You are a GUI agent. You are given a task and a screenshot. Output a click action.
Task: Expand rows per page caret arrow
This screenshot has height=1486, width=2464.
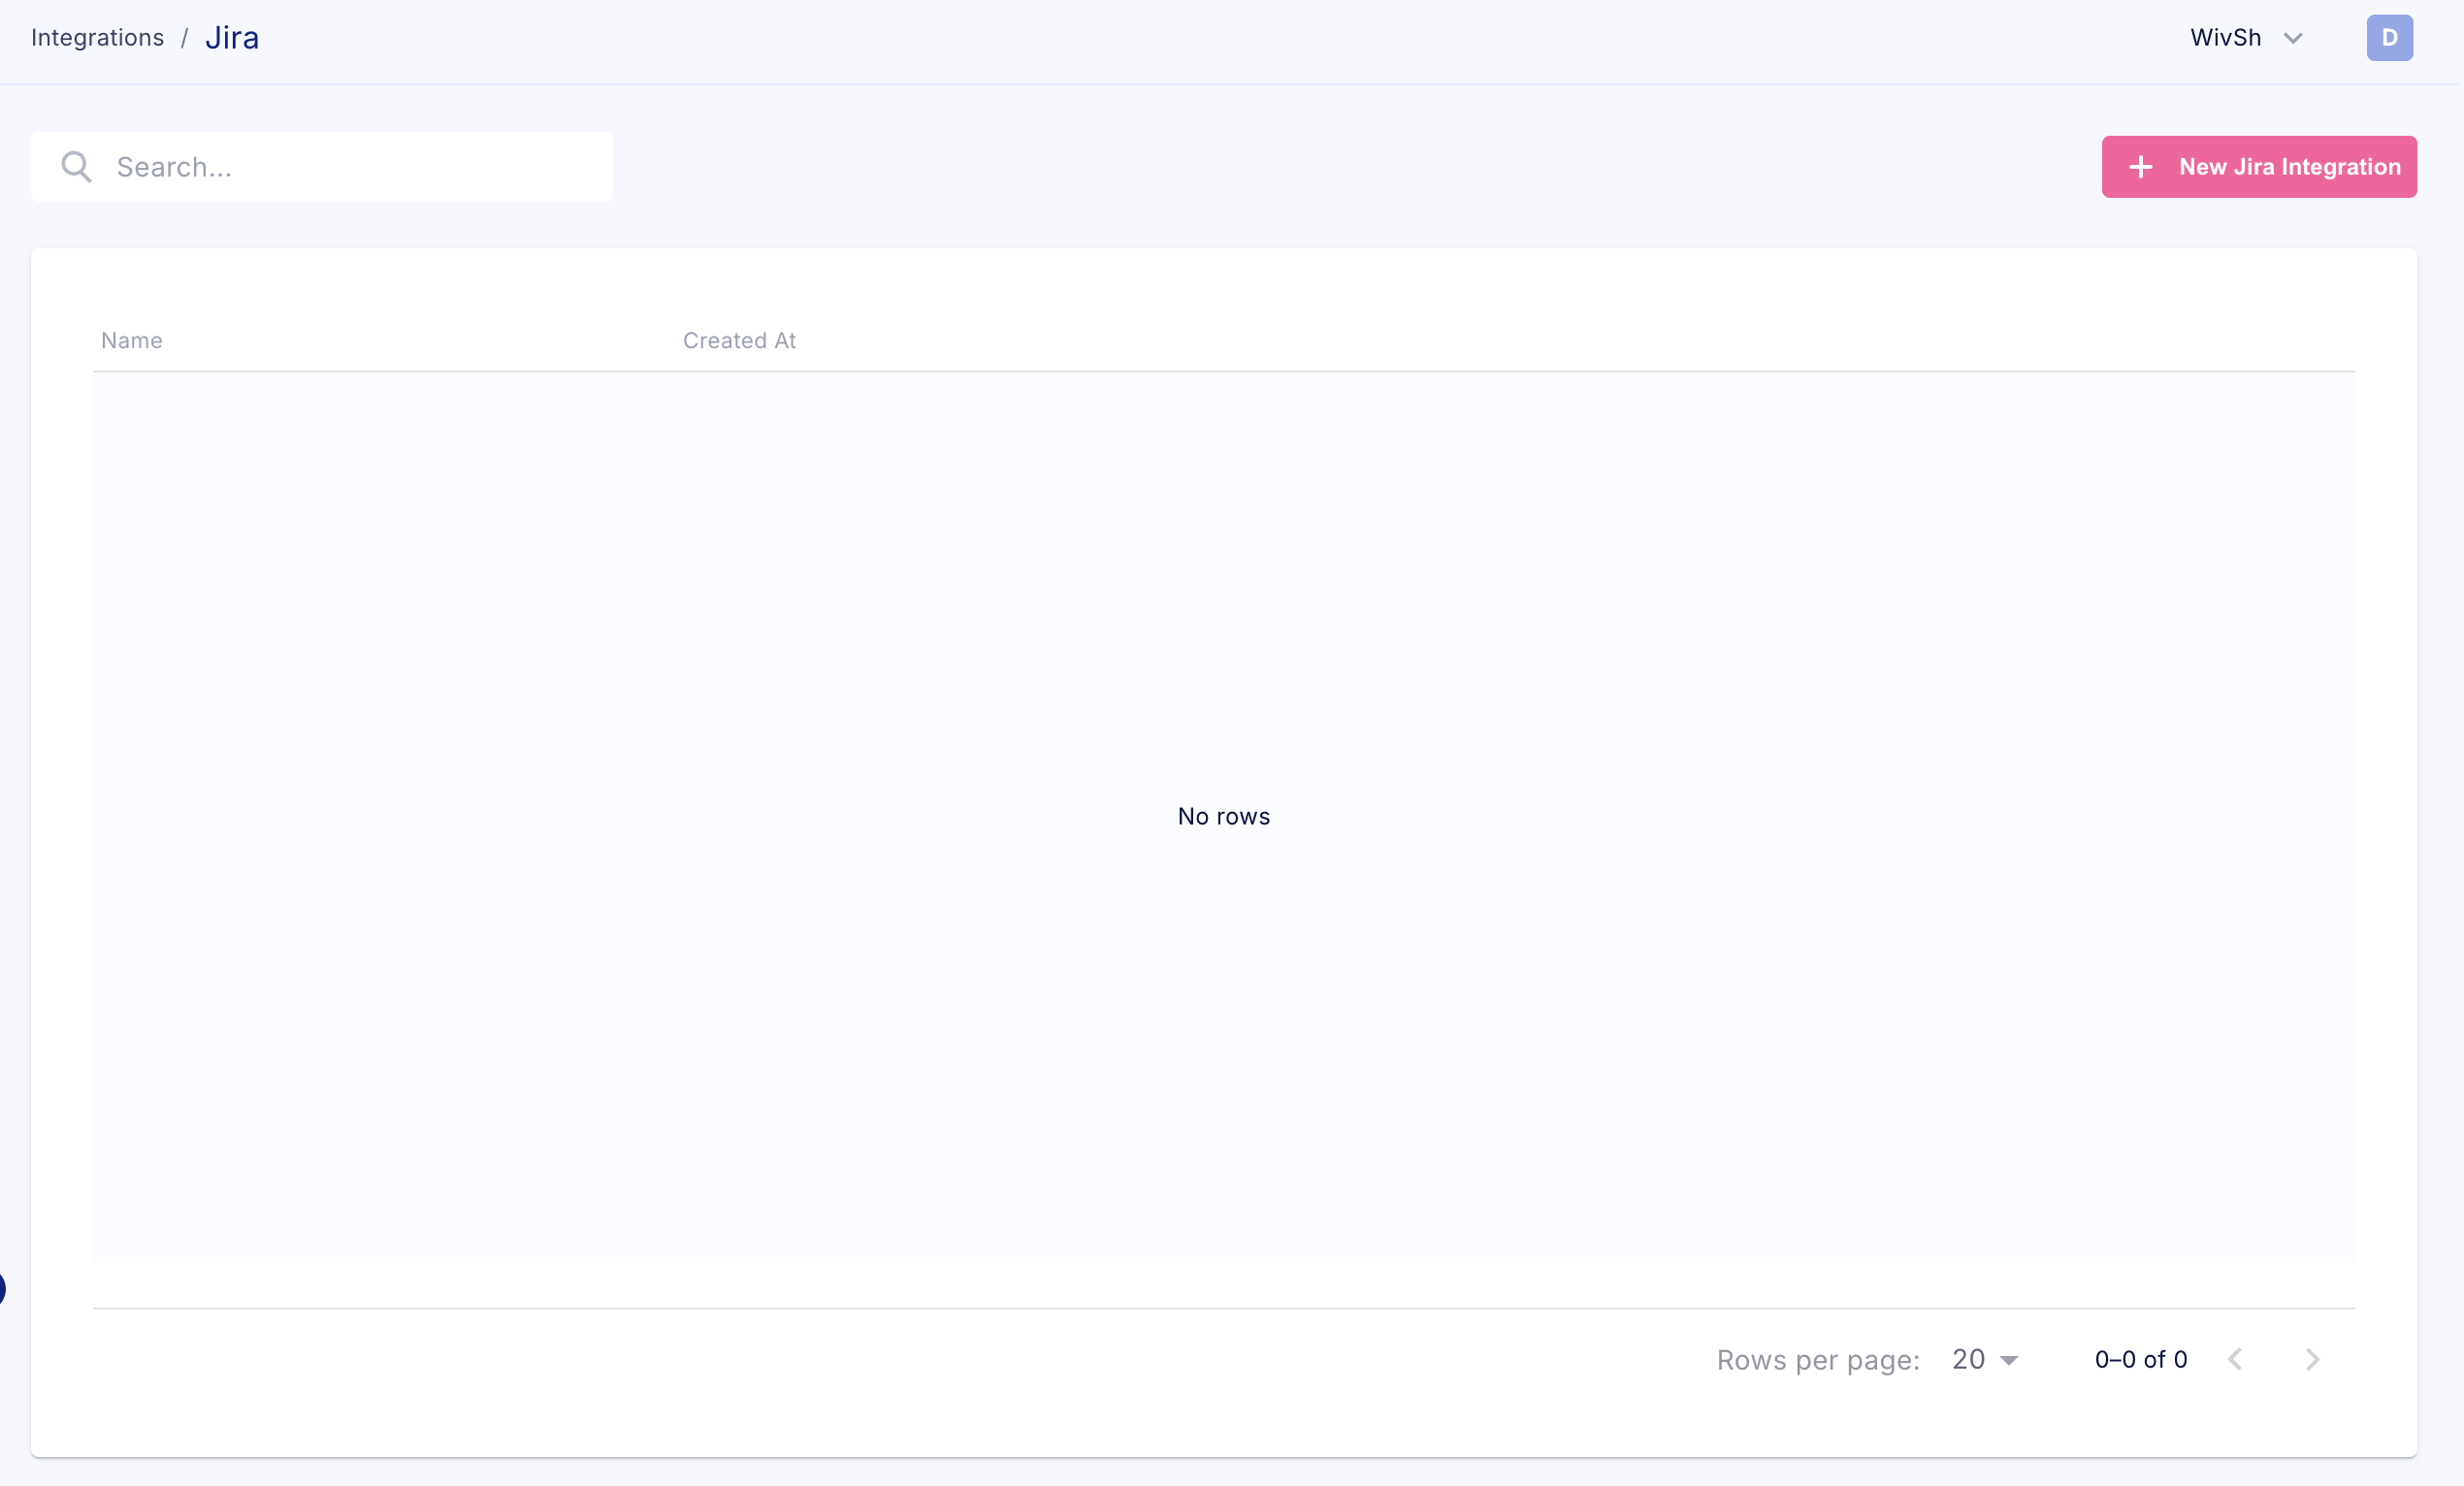click(x=2009, y=1360)
